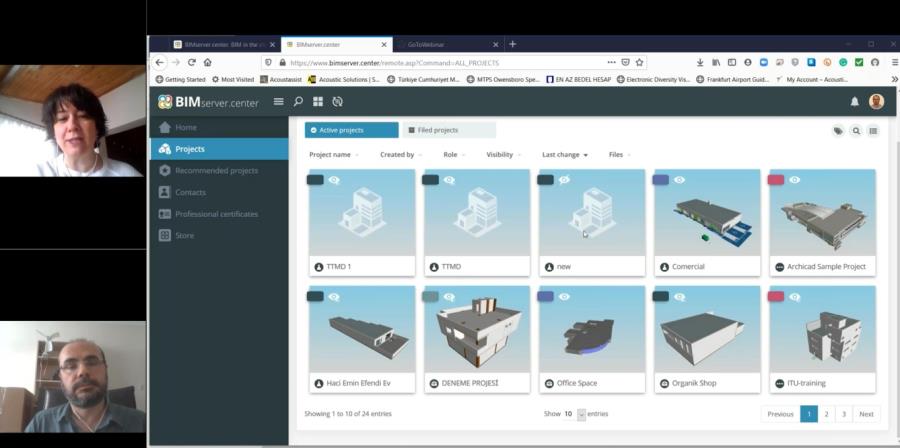Click browser back arrow

[160, 63]
